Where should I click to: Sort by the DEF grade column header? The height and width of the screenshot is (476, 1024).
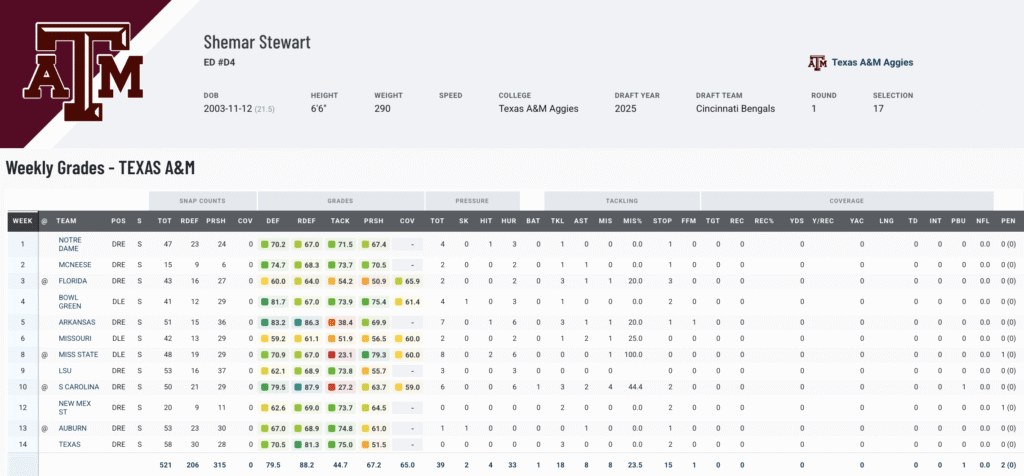click(x=273, y=221)
